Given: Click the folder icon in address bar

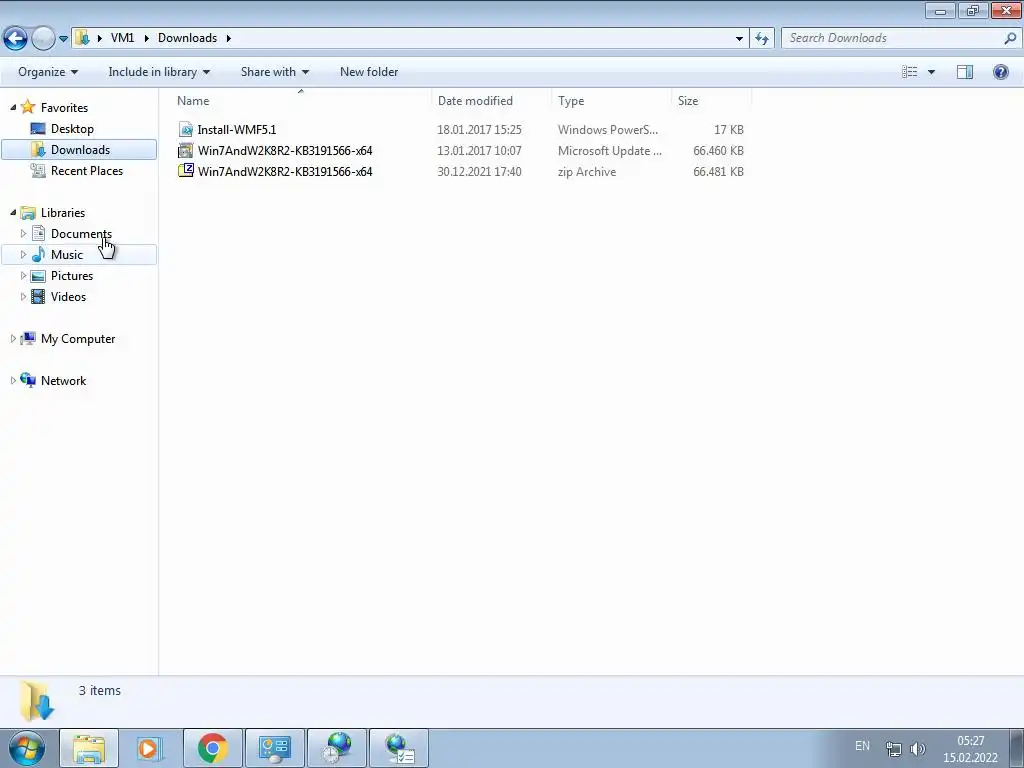Looking at the screenshot, I should (82, 38).
